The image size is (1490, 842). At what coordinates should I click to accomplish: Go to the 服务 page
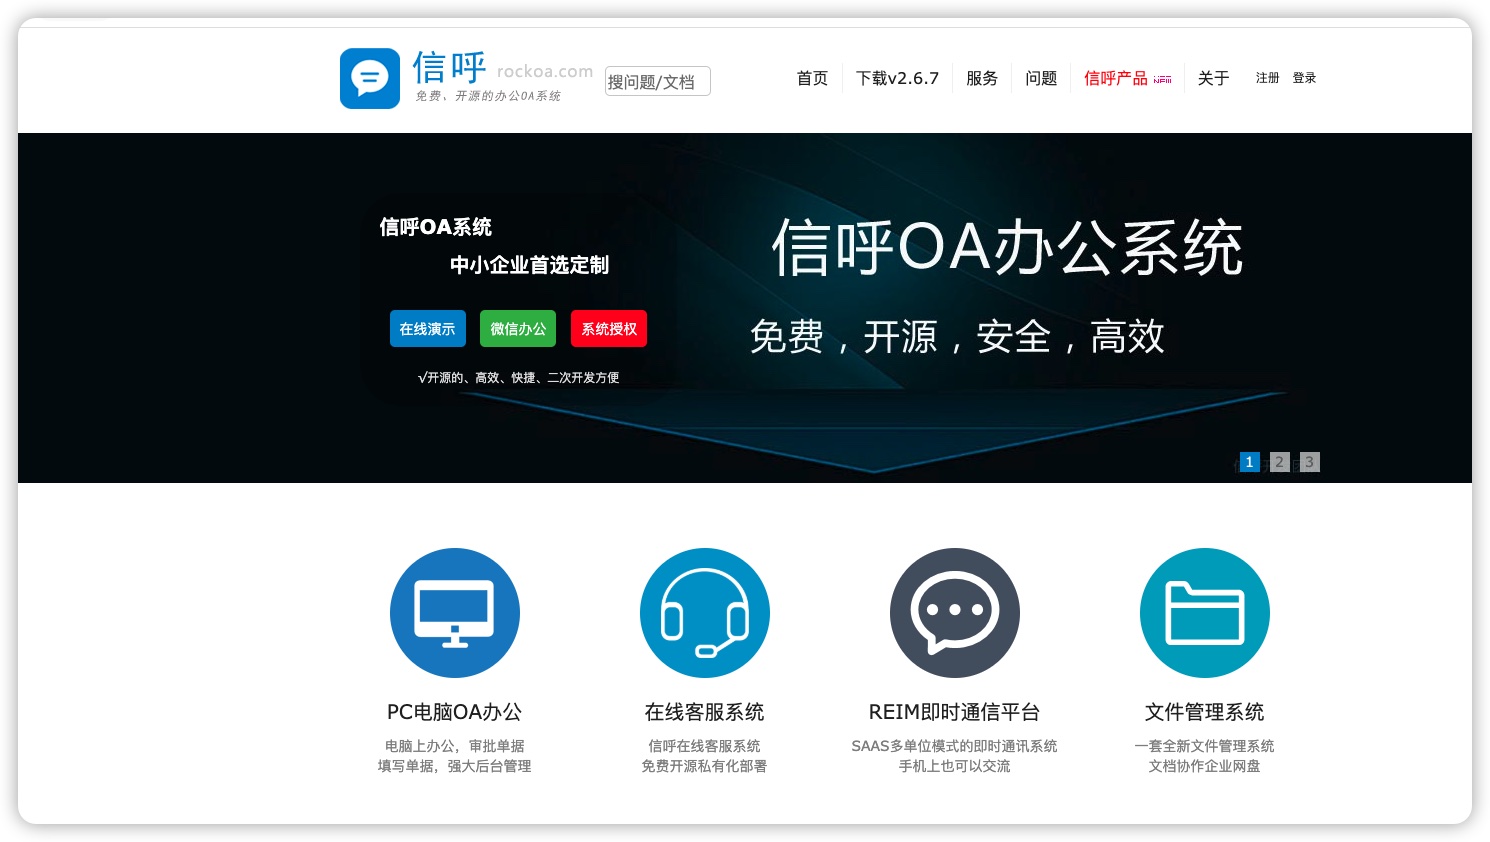[982, 78]
